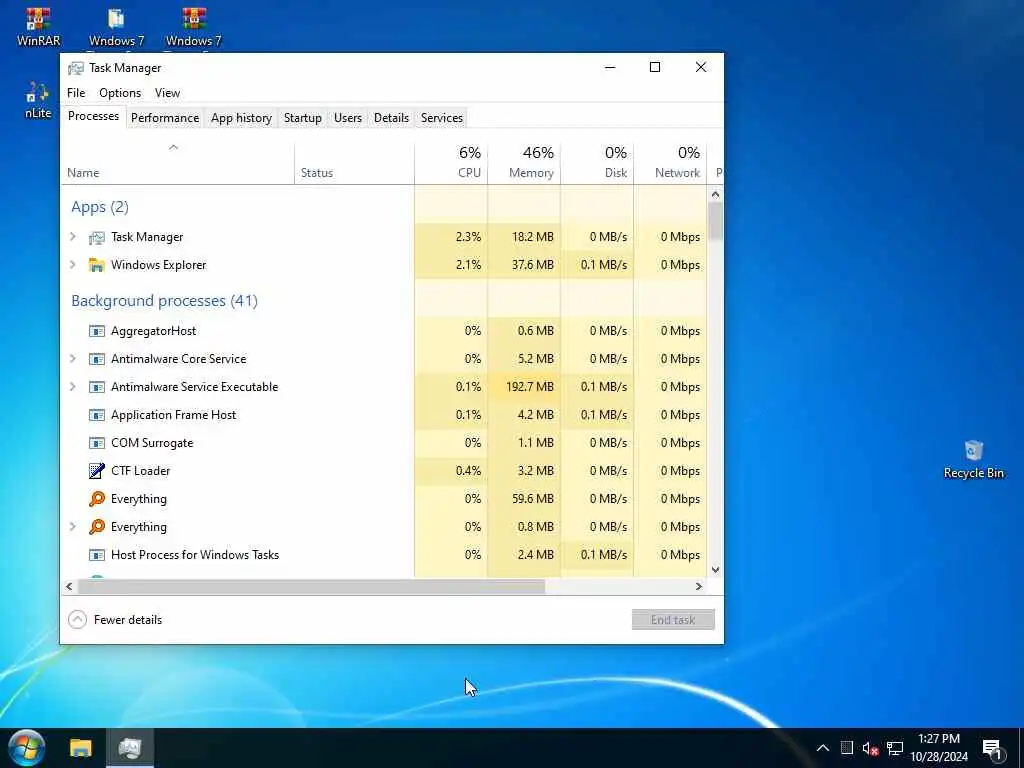Click the Apps (2) group heading
The image size is (1024, 768).
100,207
